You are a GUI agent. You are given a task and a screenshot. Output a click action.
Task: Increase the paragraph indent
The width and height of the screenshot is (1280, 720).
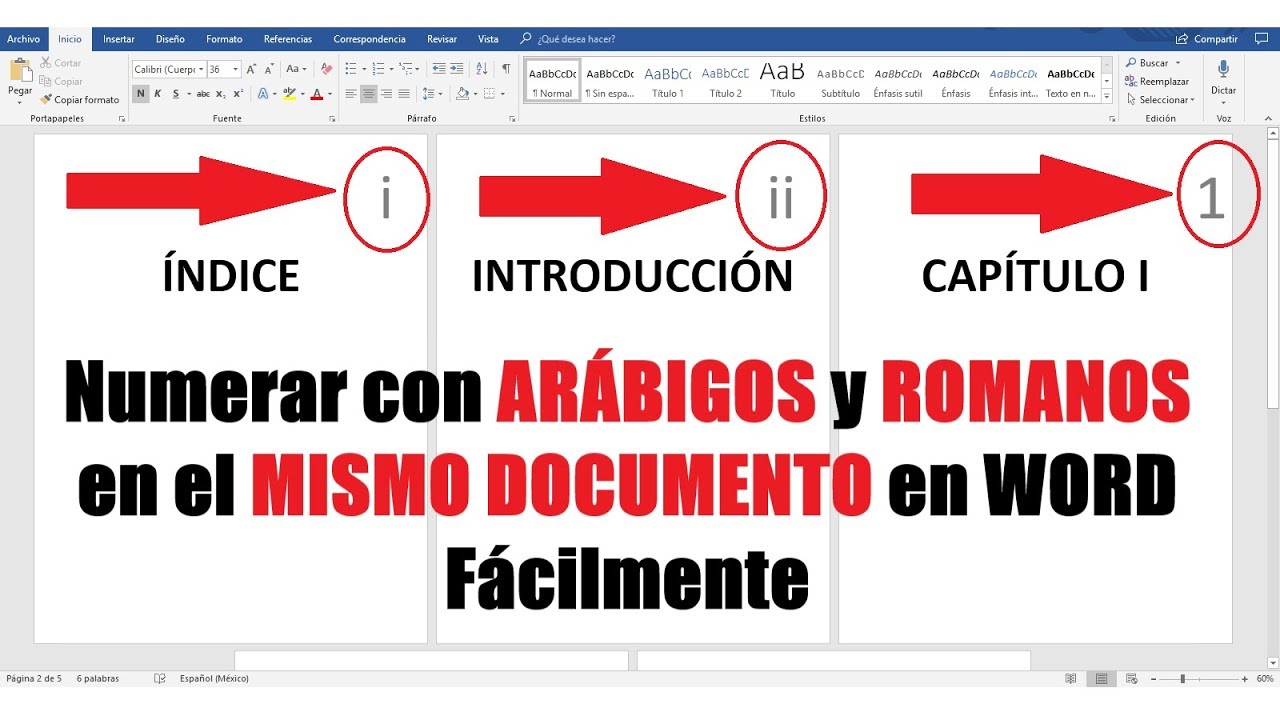(457, 69)
